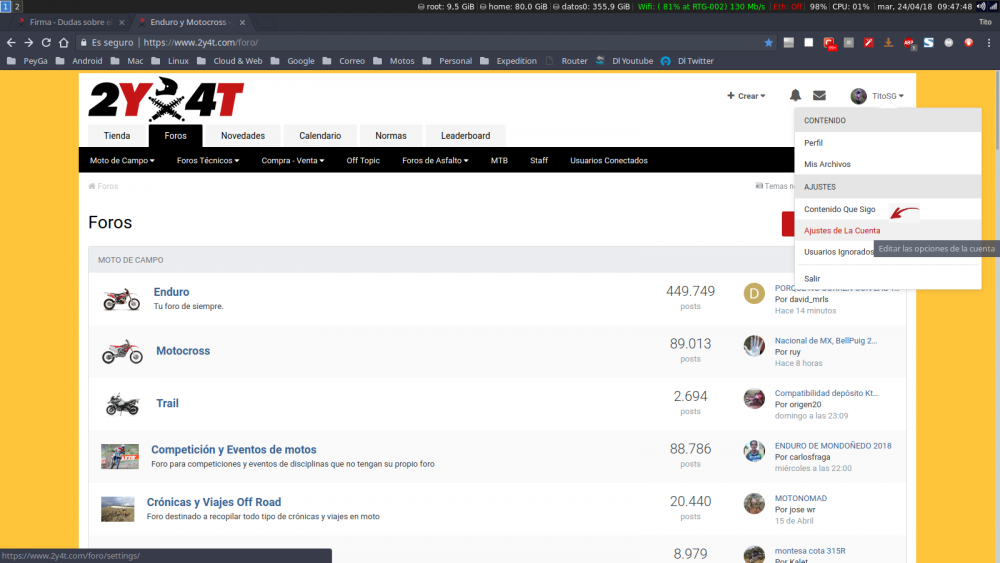Image resolution: width=1000 pixels, height=563 pixels.
Task: Switch to the 'Firma - Dudas sobre el' tab
Action: coord(70,22)
